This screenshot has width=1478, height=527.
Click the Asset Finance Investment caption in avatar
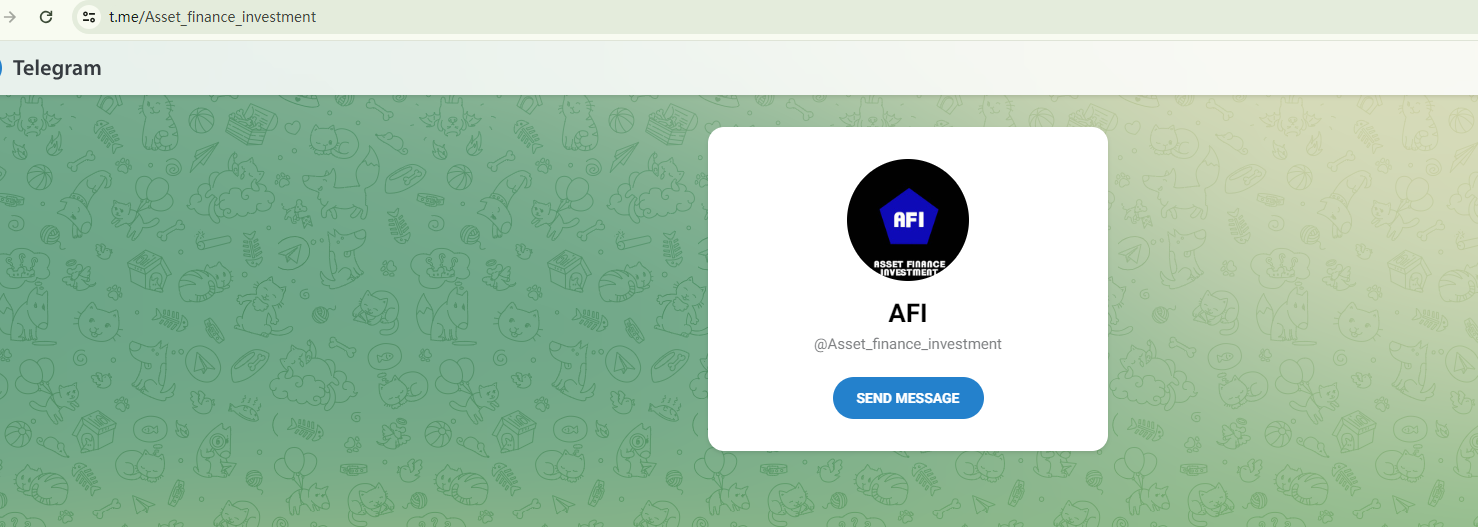point(909,268)
